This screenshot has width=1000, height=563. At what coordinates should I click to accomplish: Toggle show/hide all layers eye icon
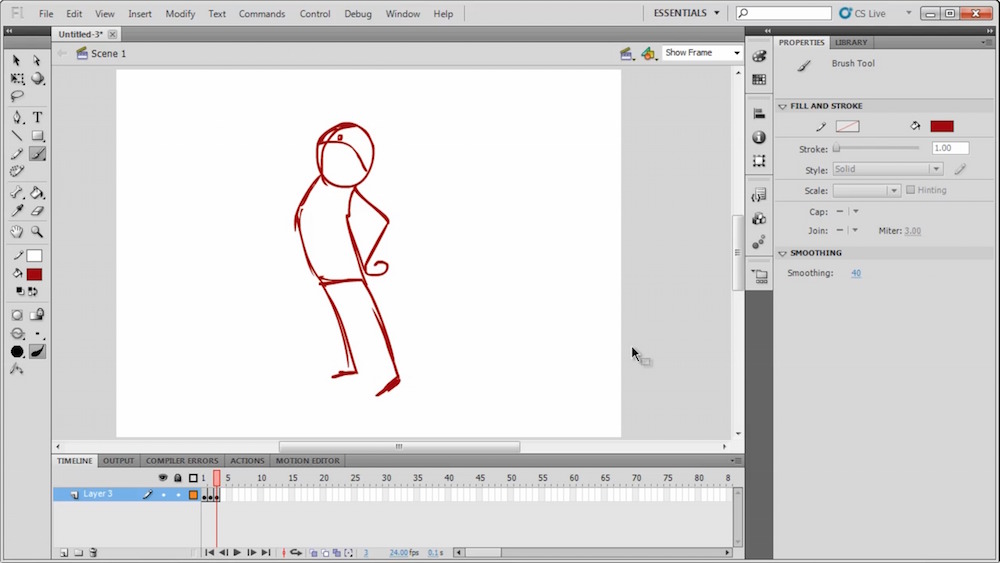click(163, 478)
